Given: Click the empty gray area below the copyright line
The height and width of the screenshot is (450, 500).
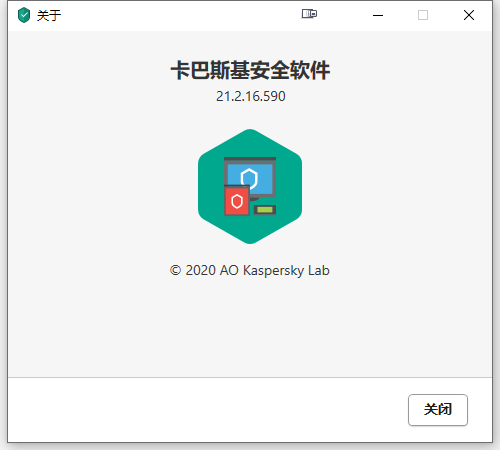Looking at the screenshot, I should [x=250, y=328].
